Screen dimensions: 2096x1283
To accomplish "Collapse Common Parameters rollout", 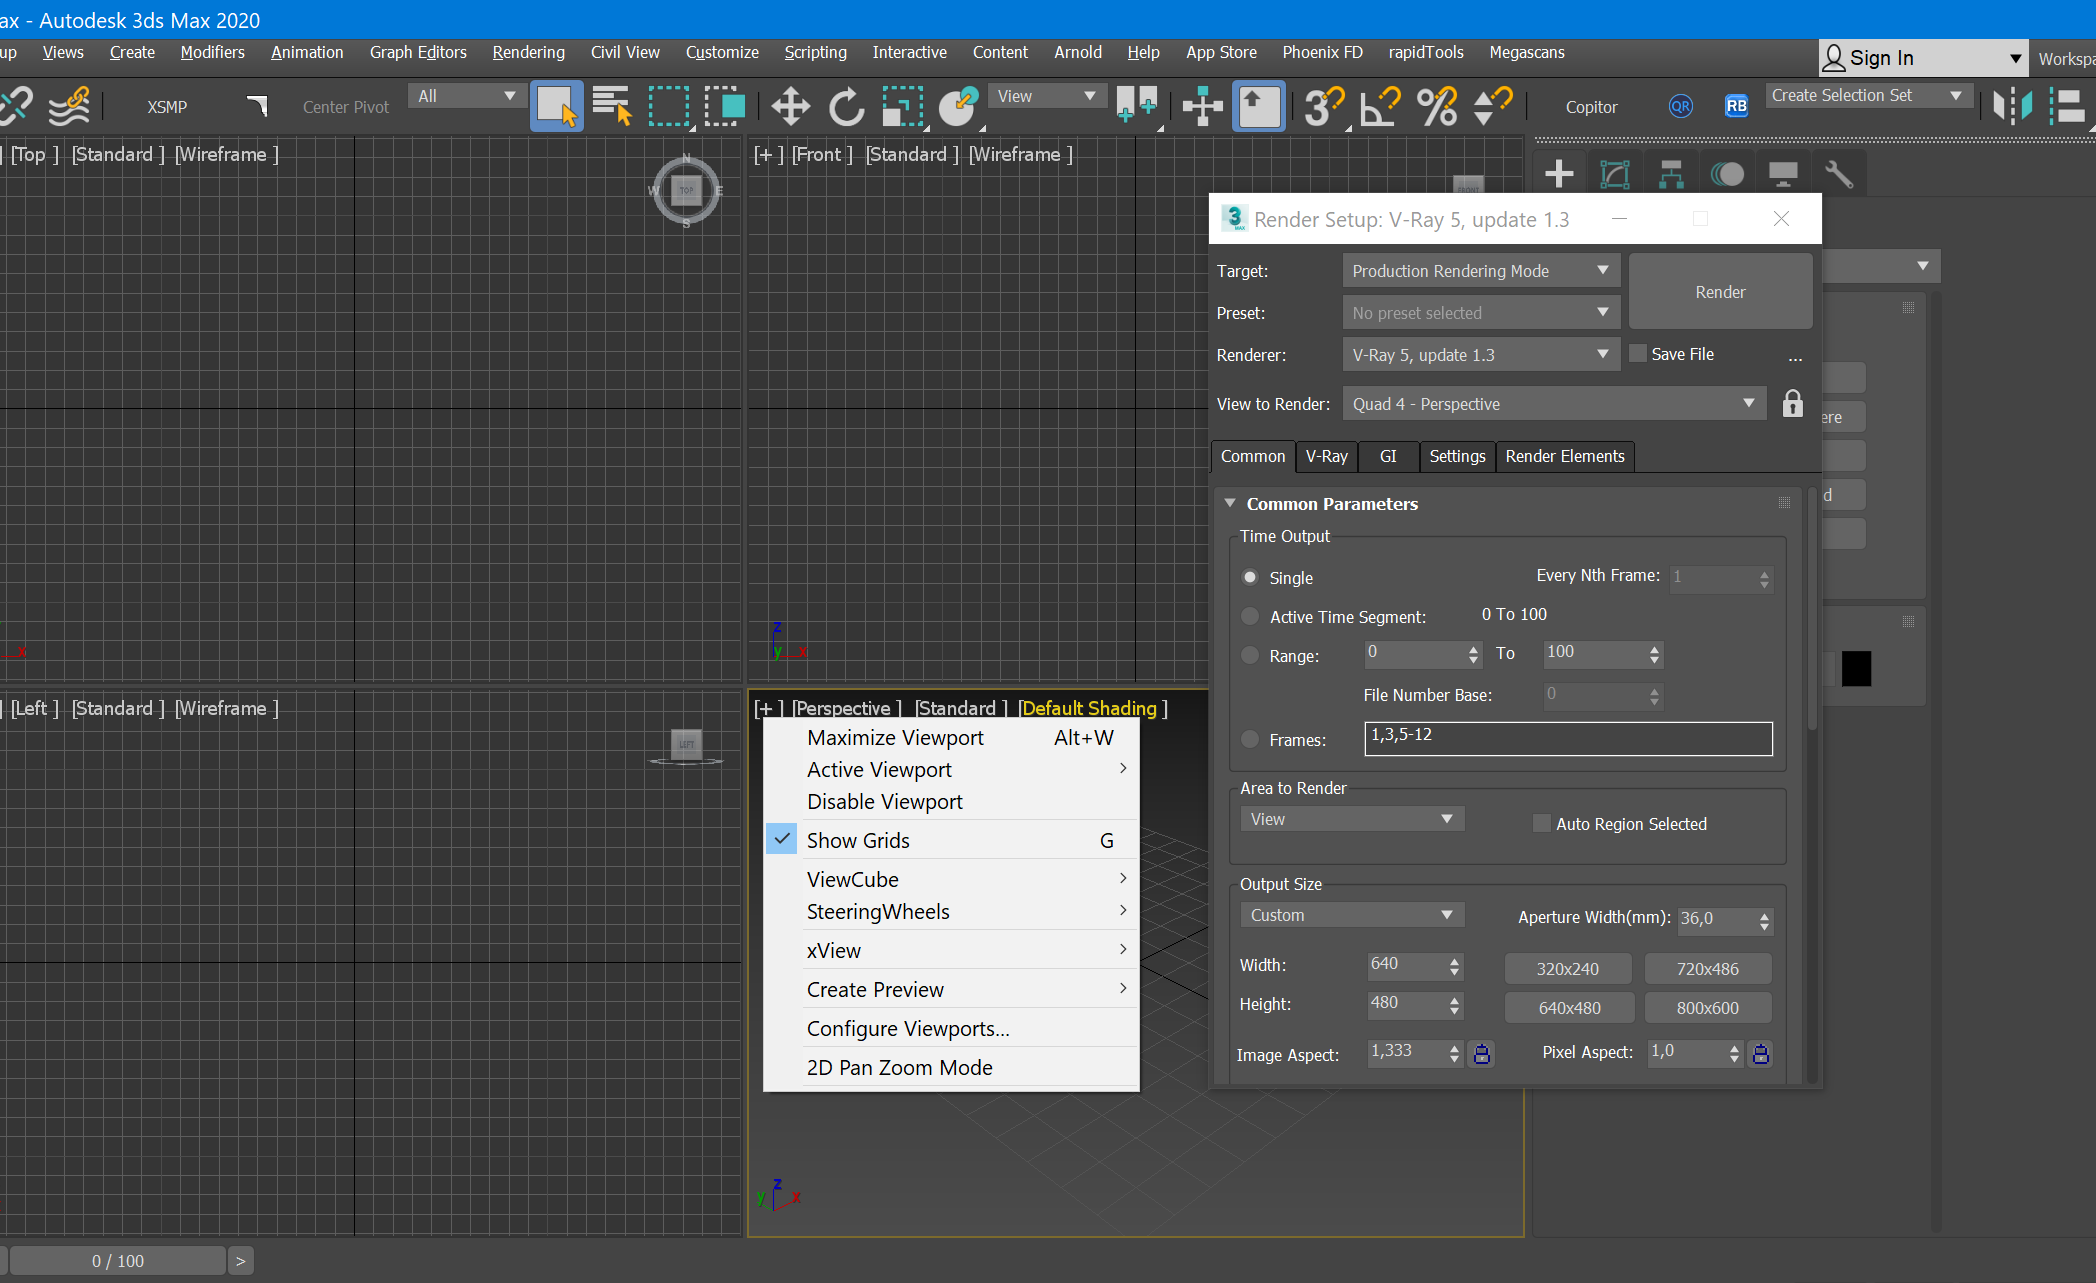I will coord(1230,503).
